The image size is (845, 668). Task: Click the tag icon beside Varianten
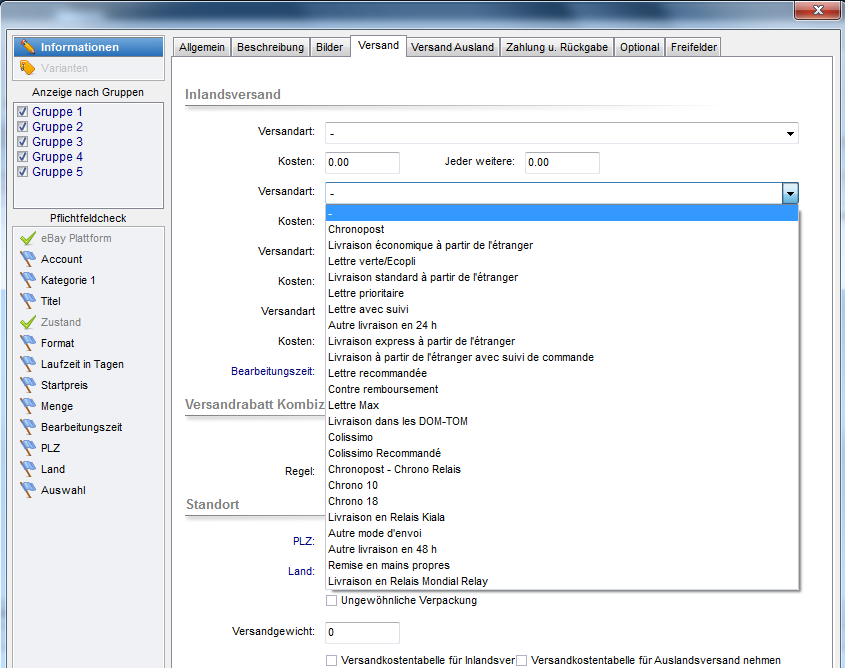(x=28, y=68)
